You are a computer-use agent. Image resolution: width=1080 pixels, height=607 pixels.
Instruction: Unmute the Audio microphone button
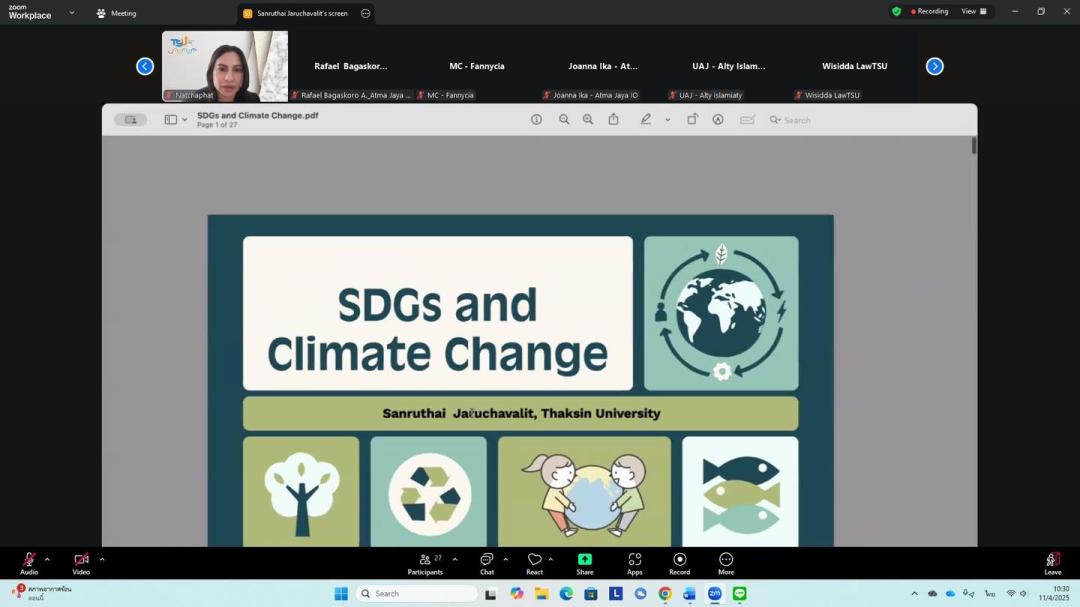[29, 560]
